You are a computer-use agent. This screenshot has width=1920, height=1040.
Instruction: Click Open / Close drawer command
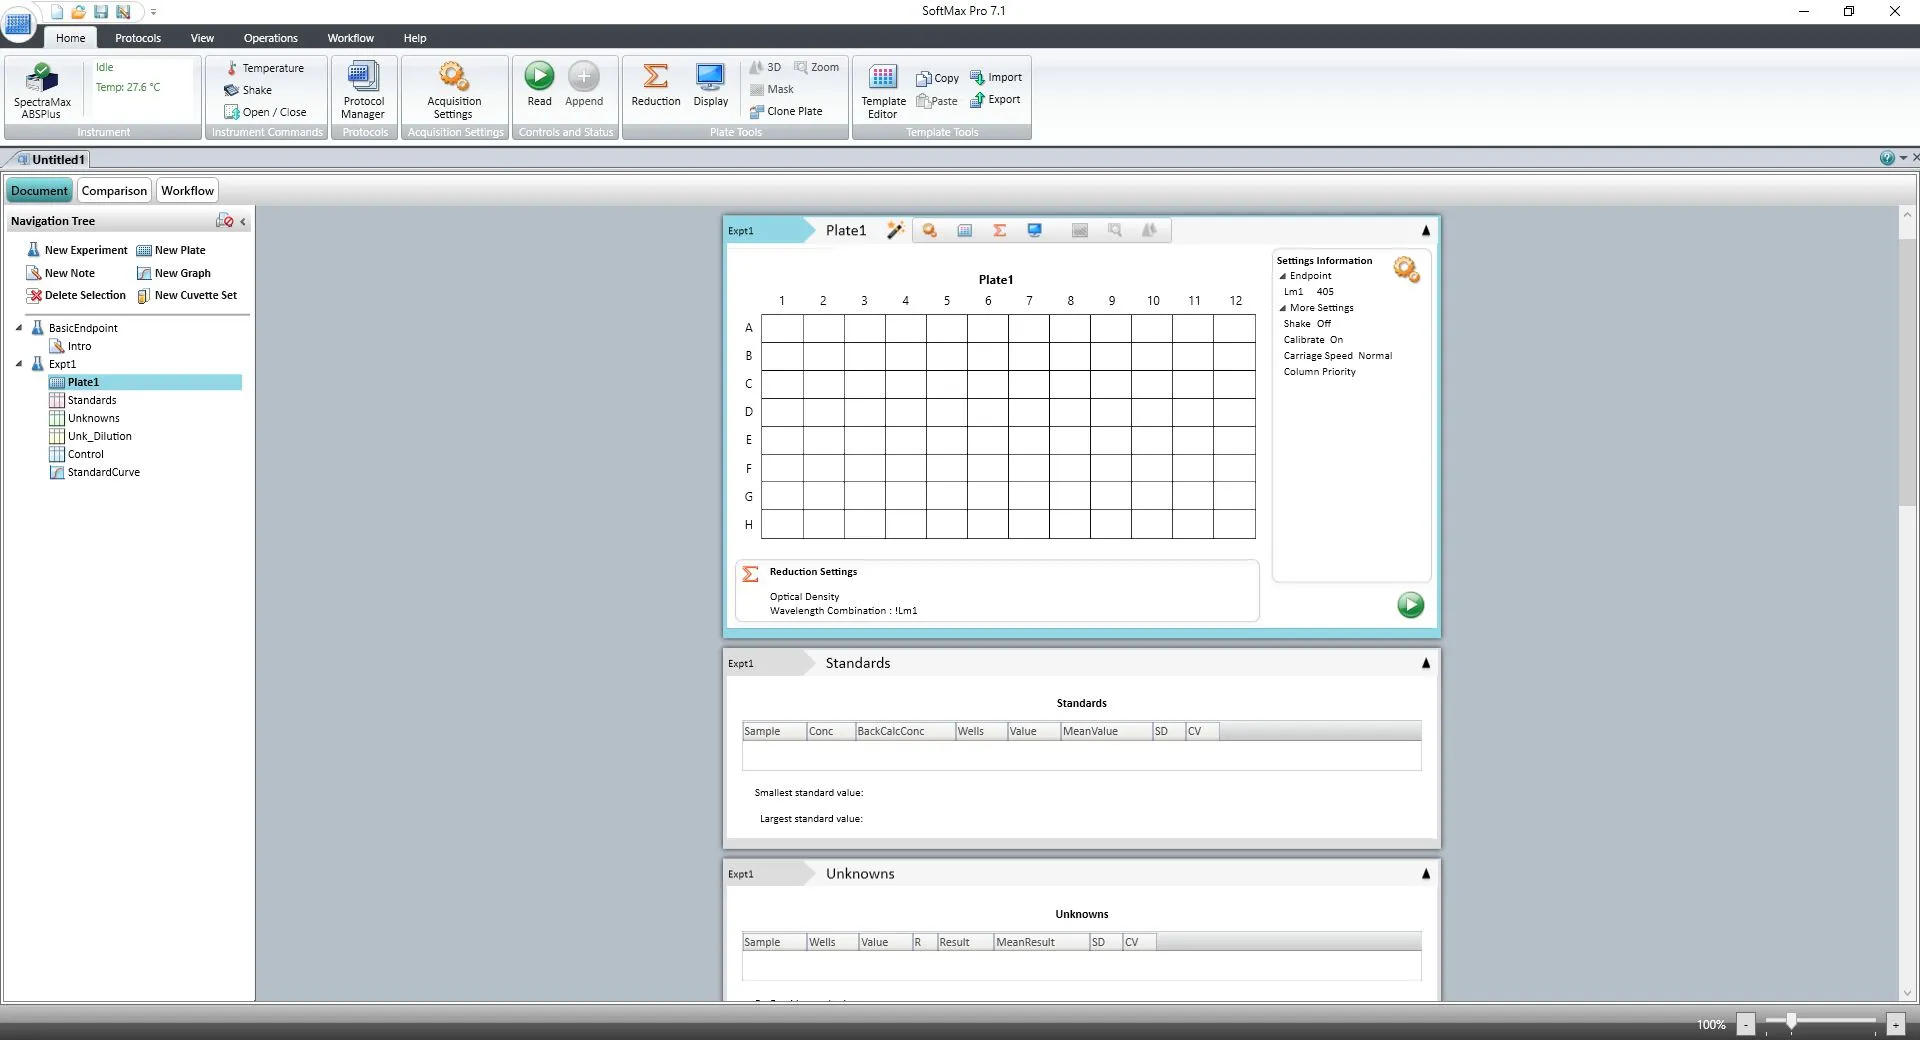point(265,112)
